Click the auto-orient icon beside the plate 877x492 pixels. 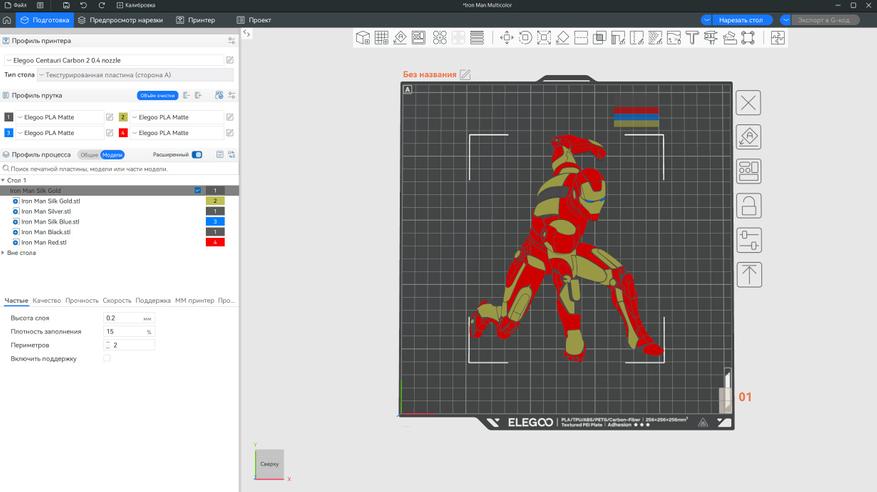[749, 137]
